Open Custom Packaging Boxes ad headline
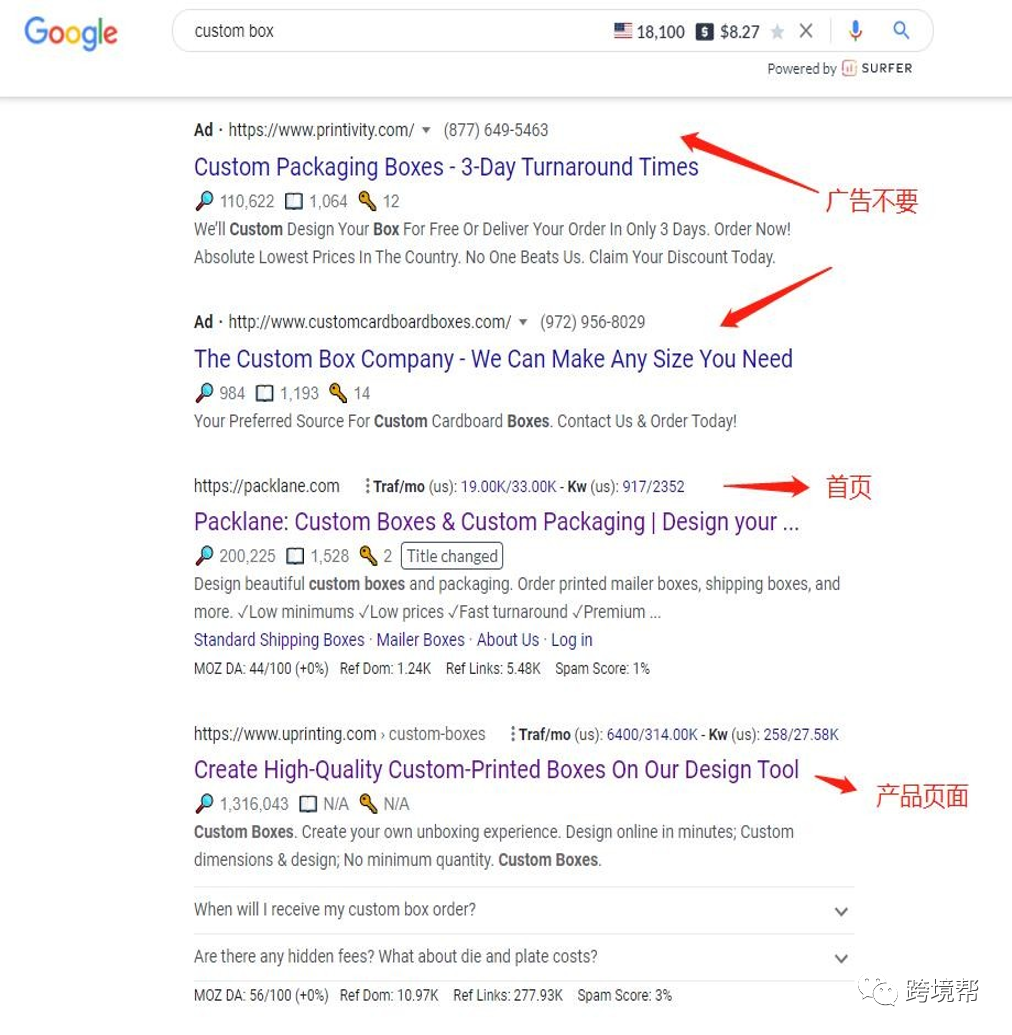 (x=446, y=167)
